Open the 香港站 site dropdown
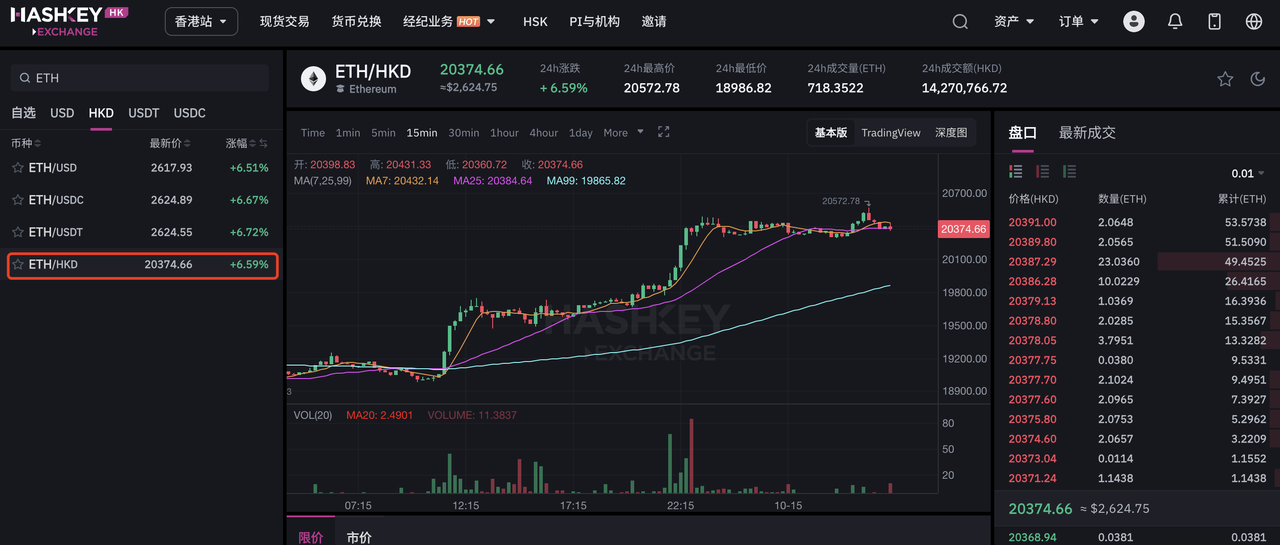The width and height of the screenshot is (1280, 545). pos(200,21)
